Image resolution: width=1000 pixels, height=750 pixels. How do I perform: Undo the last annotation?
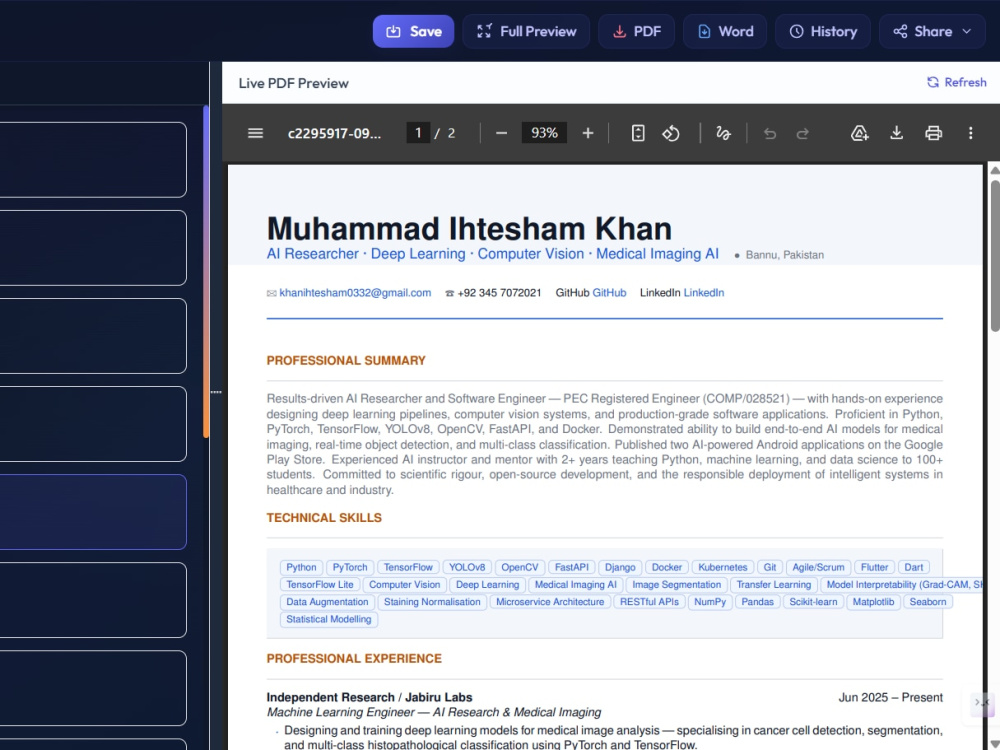click(770, 133)
